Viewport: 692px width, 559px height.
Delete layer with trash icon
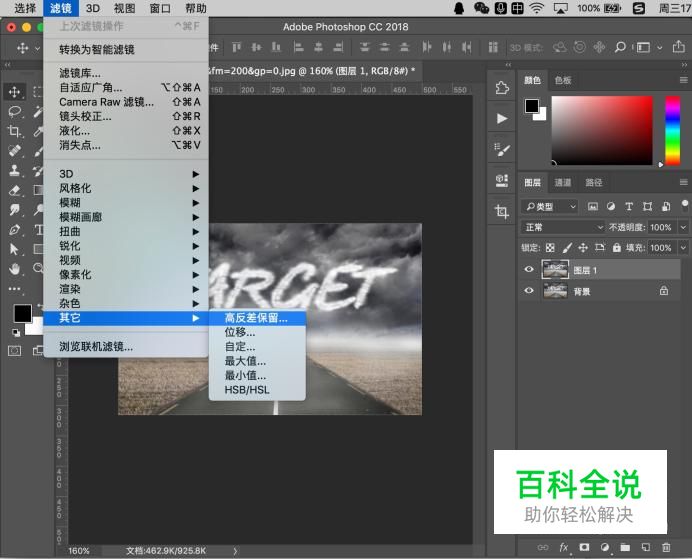coord(666,548)
